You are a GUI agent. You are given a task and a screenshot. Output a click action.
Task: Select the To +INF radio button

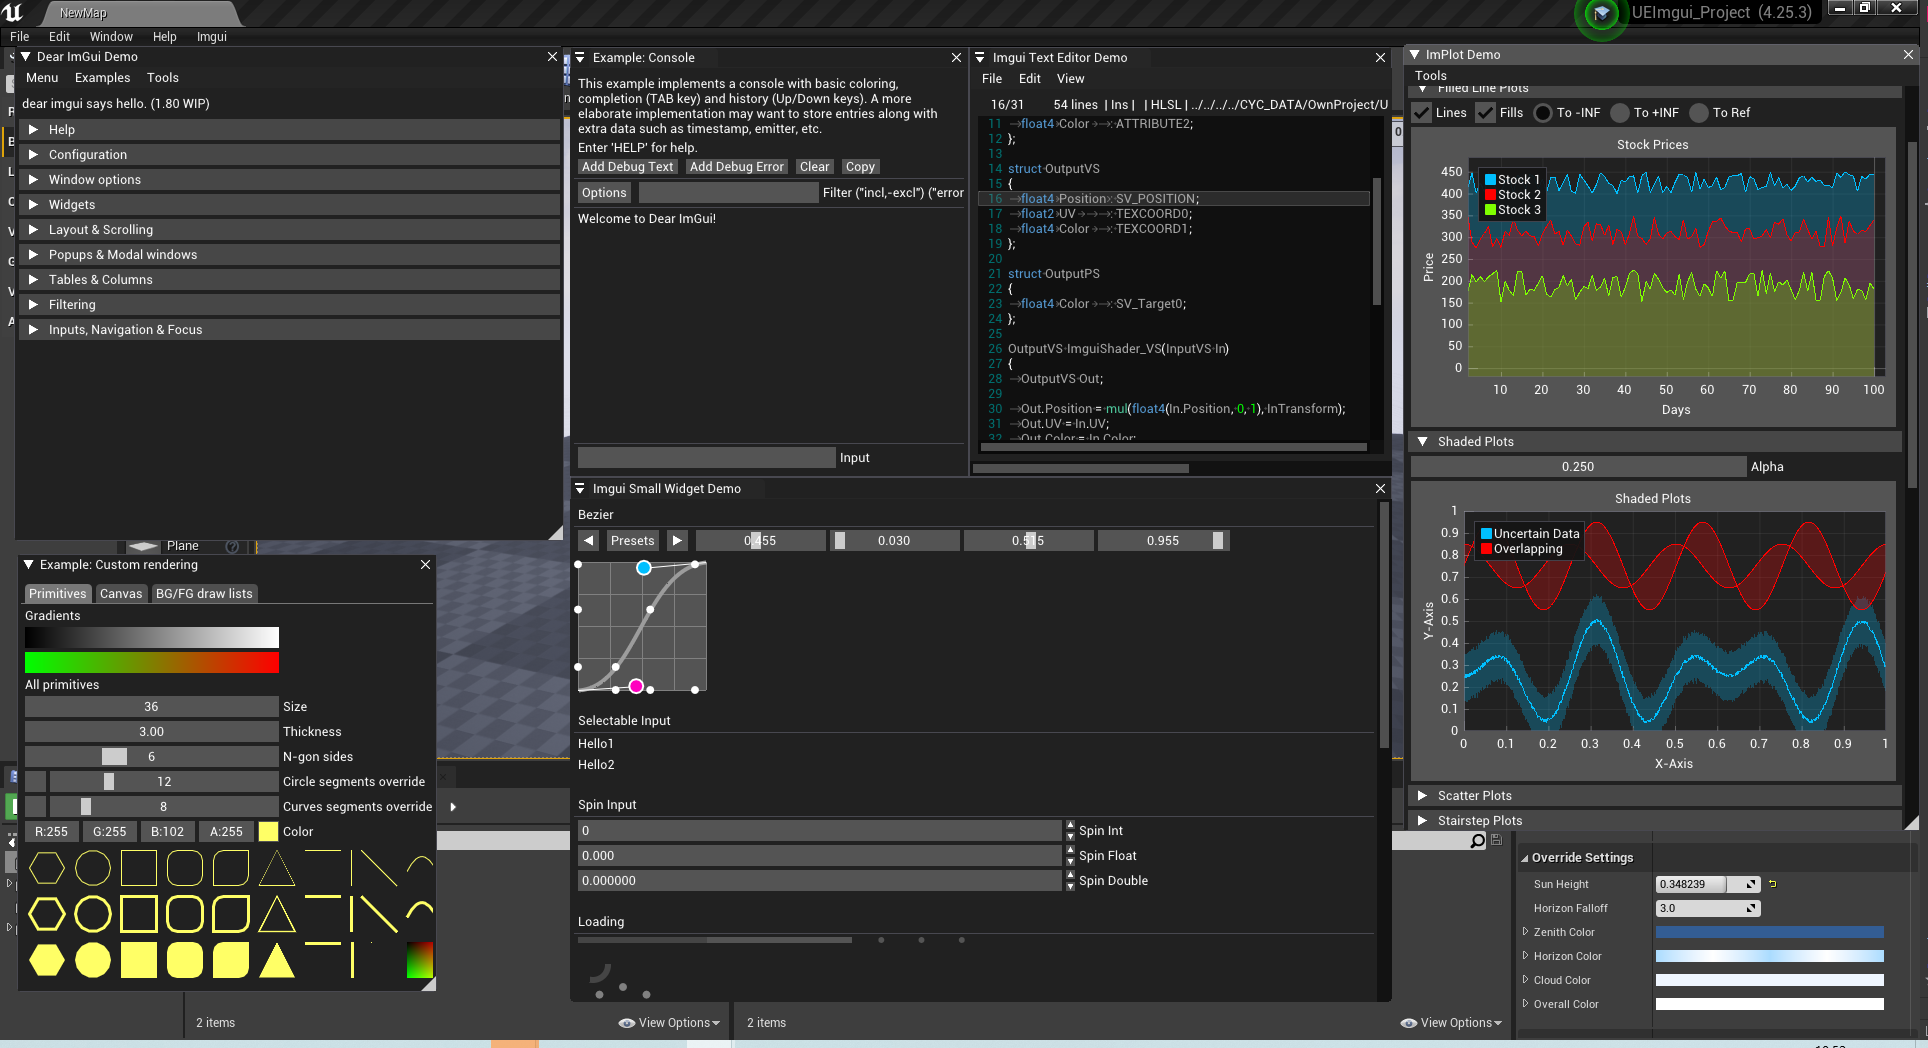click(1620, 113)
